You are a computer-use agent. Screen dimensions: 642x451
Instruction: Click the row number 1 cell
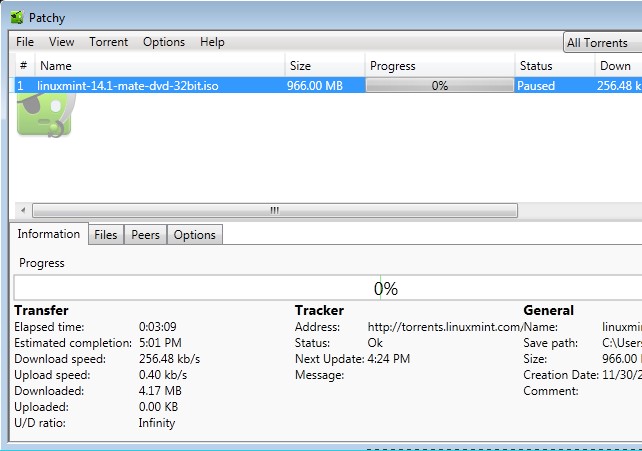[x=20, y=86]
